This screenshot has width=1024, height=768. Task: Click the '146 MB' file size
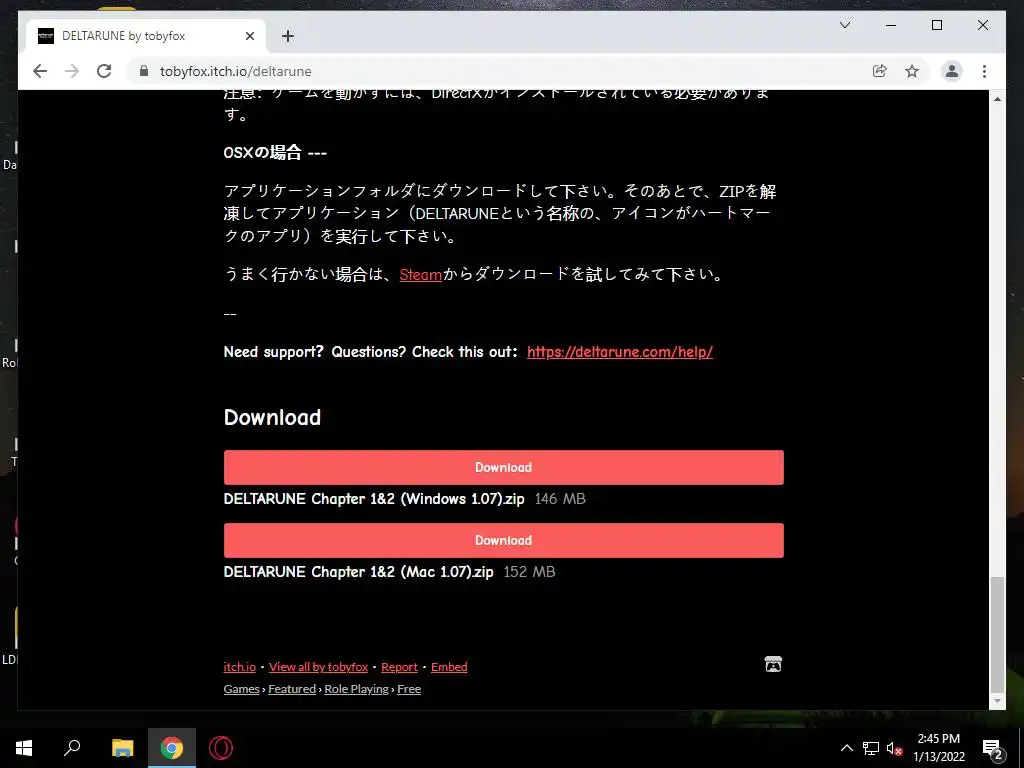click(560, 499)
